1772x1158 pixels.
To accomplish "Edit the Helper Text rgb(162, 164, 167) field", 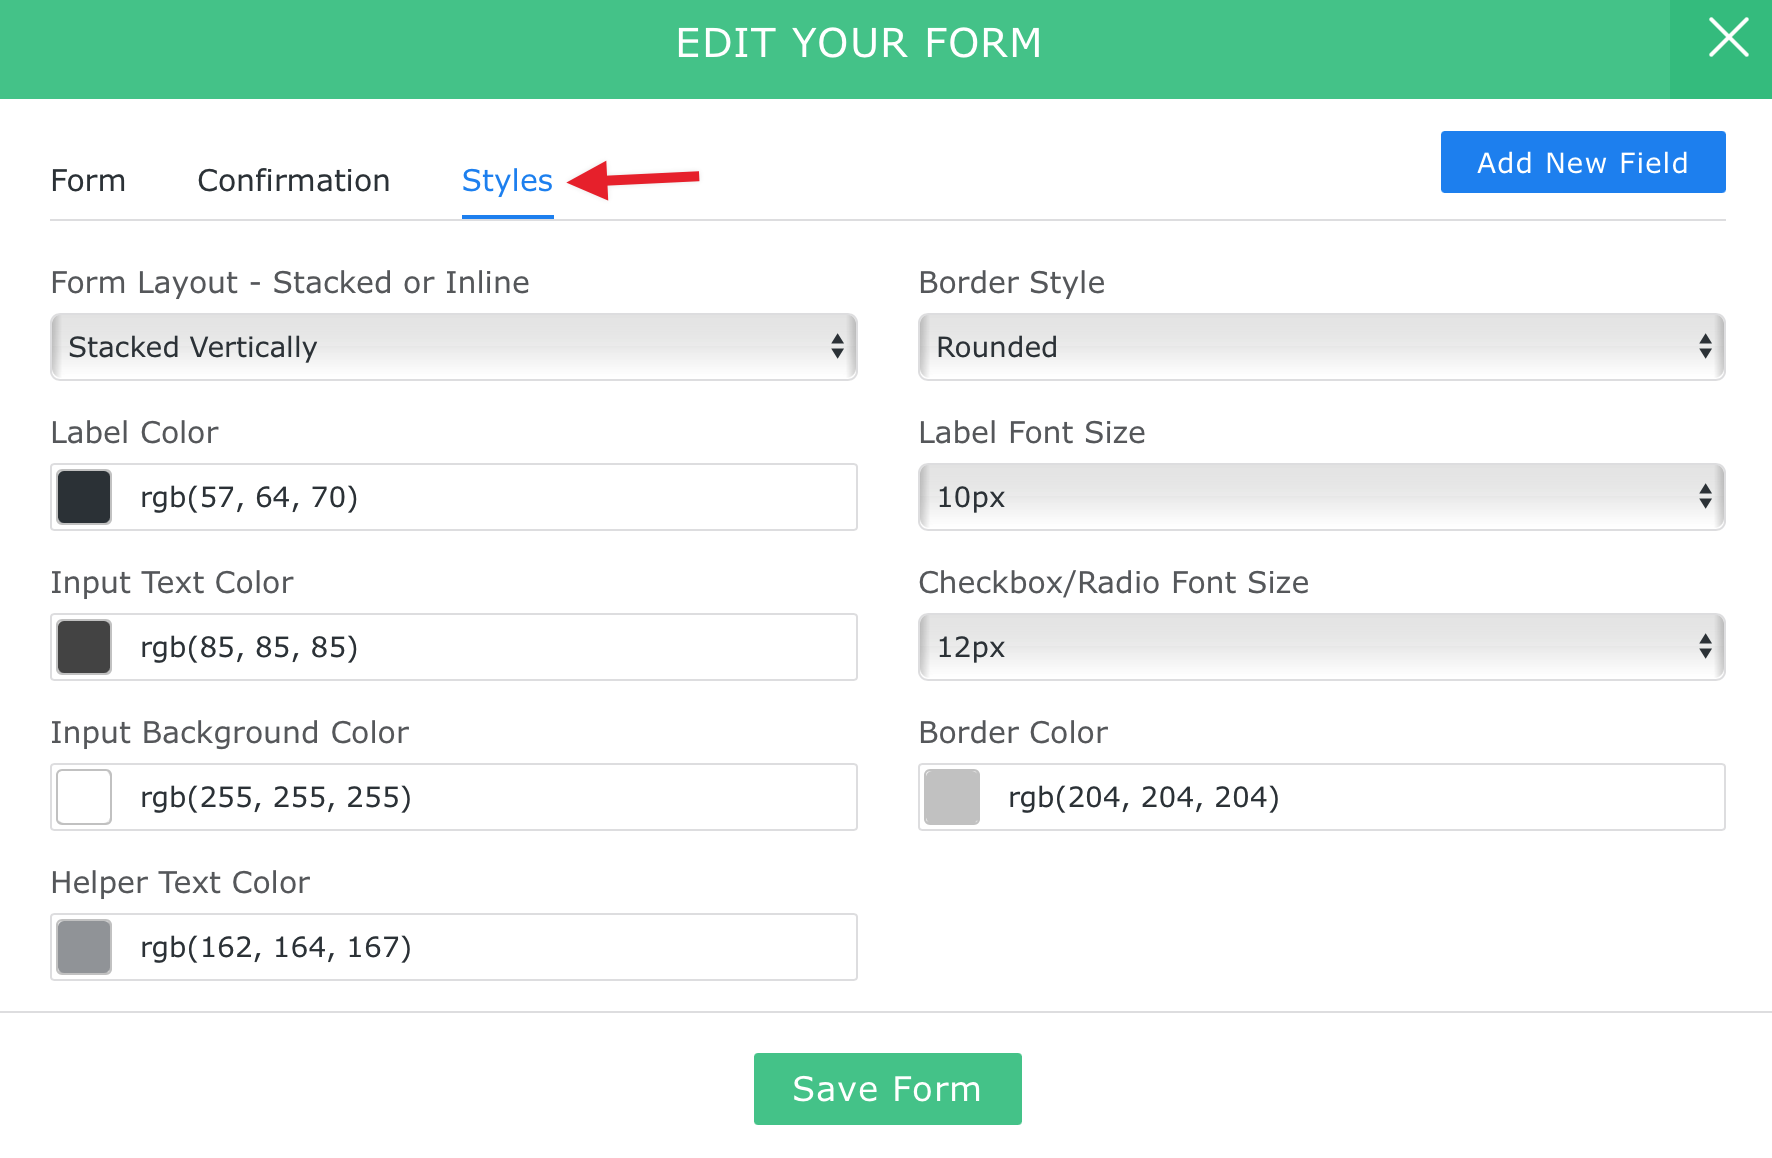I will [x=454, y=947].
